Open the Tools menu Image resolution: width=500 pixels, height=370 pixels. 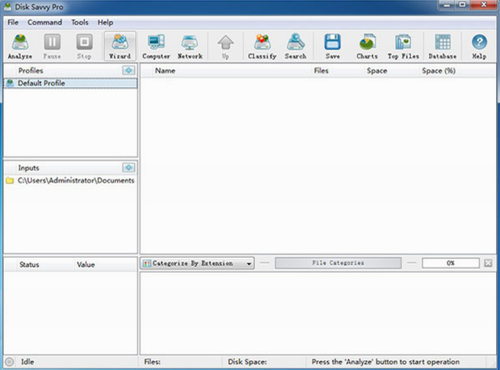click(80, 22)
